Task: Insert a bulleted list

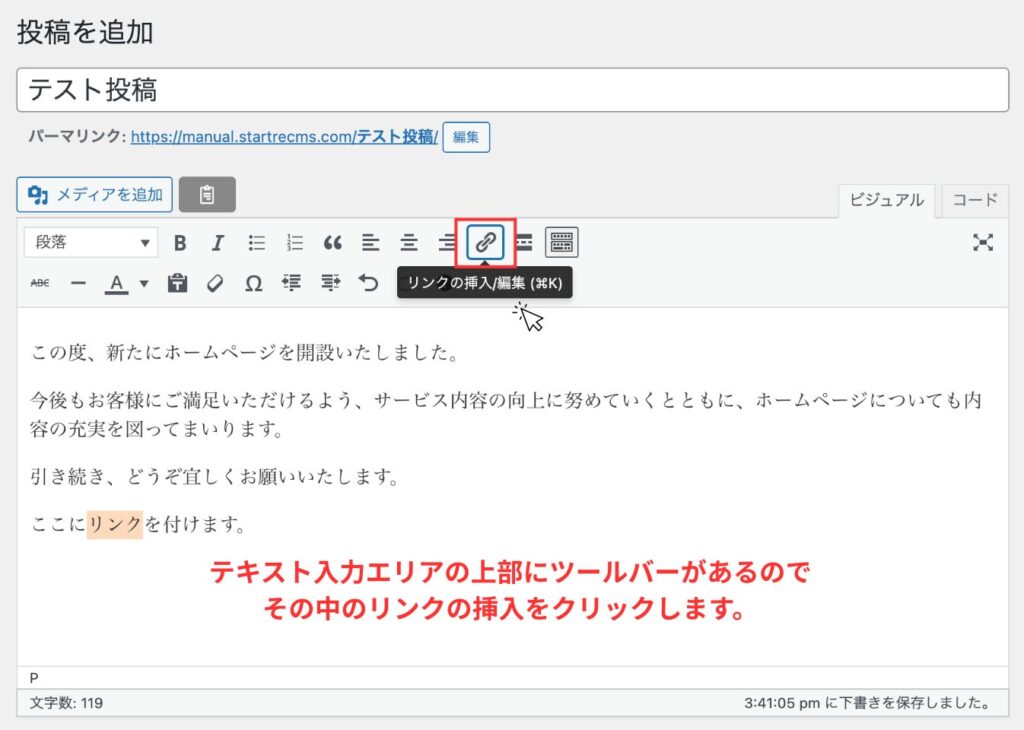Action: coord(257,242)
